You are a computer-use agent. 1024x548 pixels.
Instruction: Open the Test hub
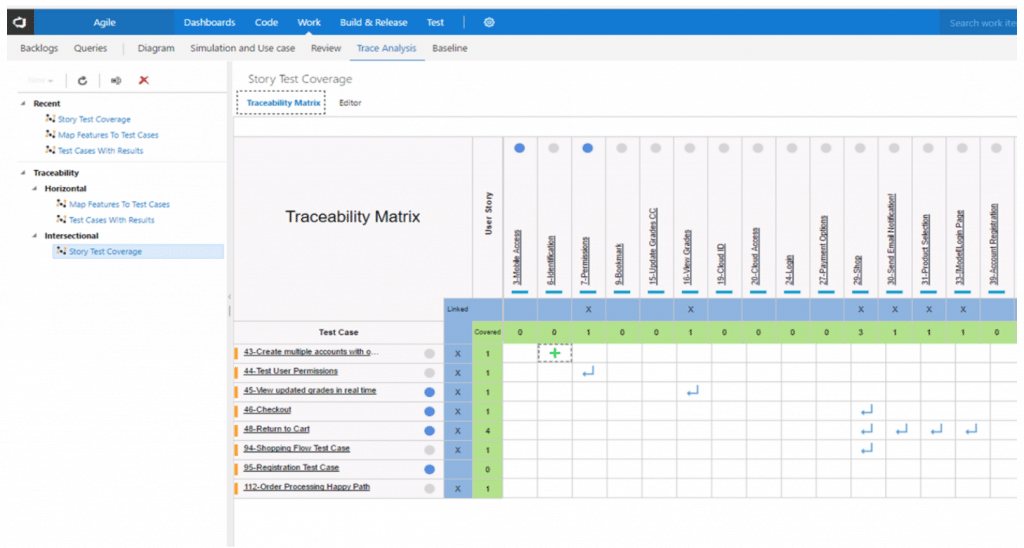[436, 22]
